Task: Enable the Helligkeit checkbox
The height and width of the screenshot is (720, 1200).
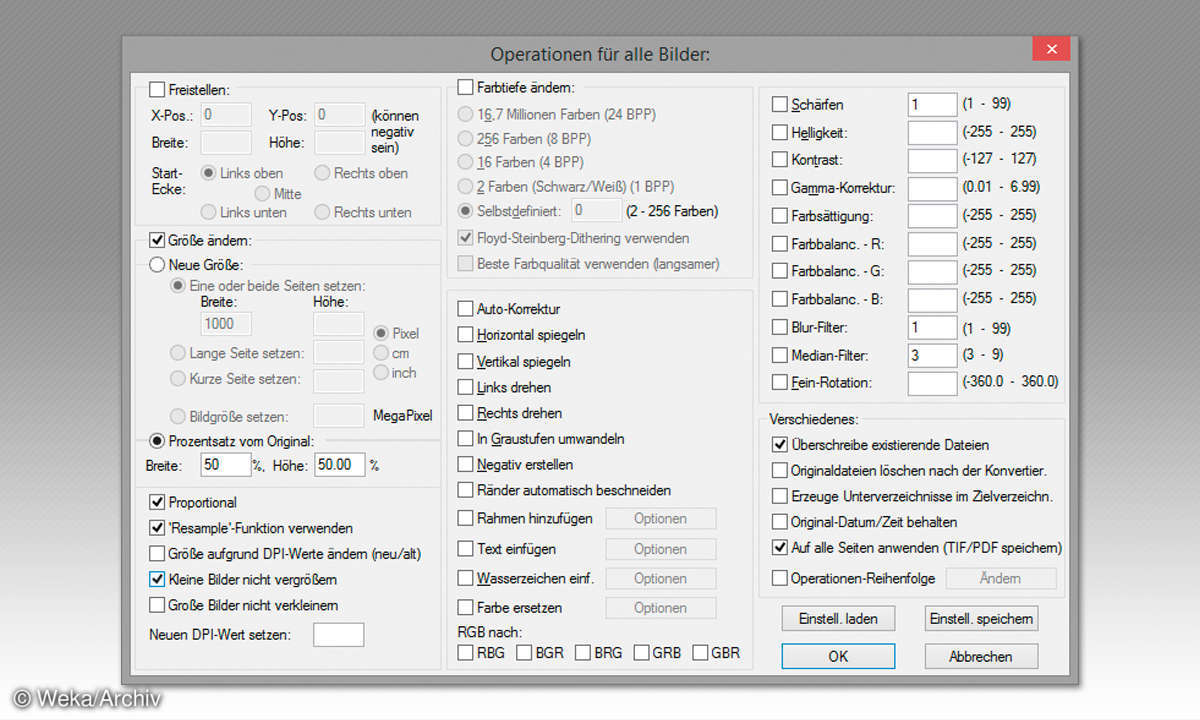Action: 780,132
